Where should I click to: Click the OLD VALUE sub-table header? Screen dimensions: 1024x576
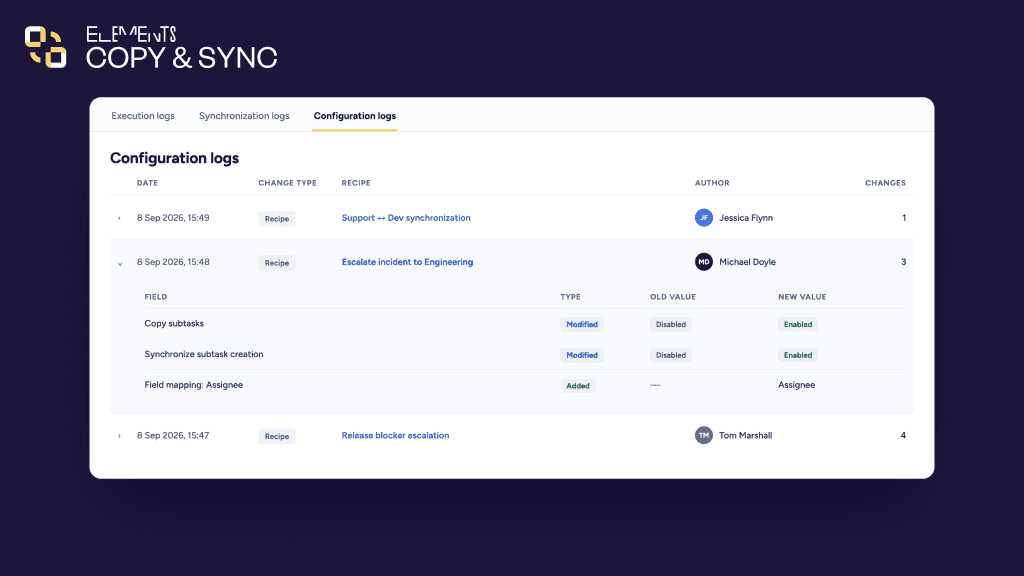click(x=673, y=296)
